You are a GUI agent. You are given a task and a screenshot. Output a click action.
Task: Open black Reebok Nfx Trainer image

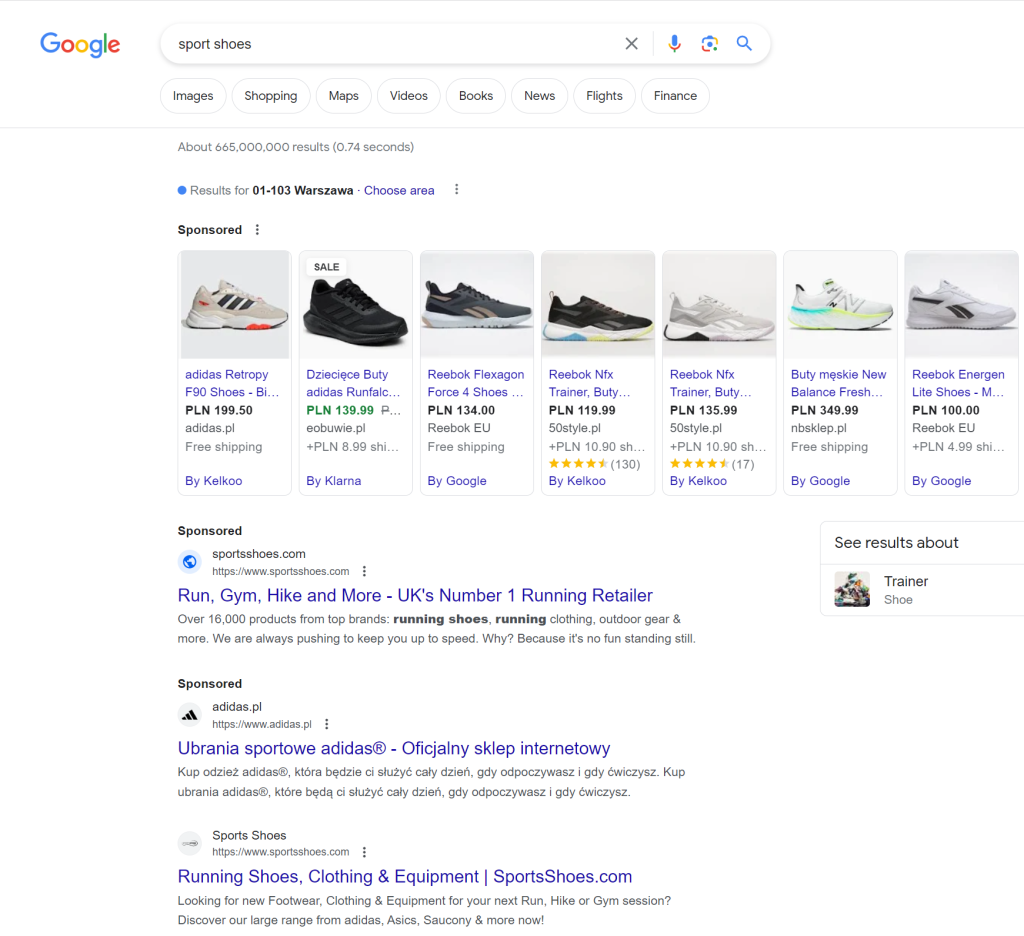coord(598,305)
